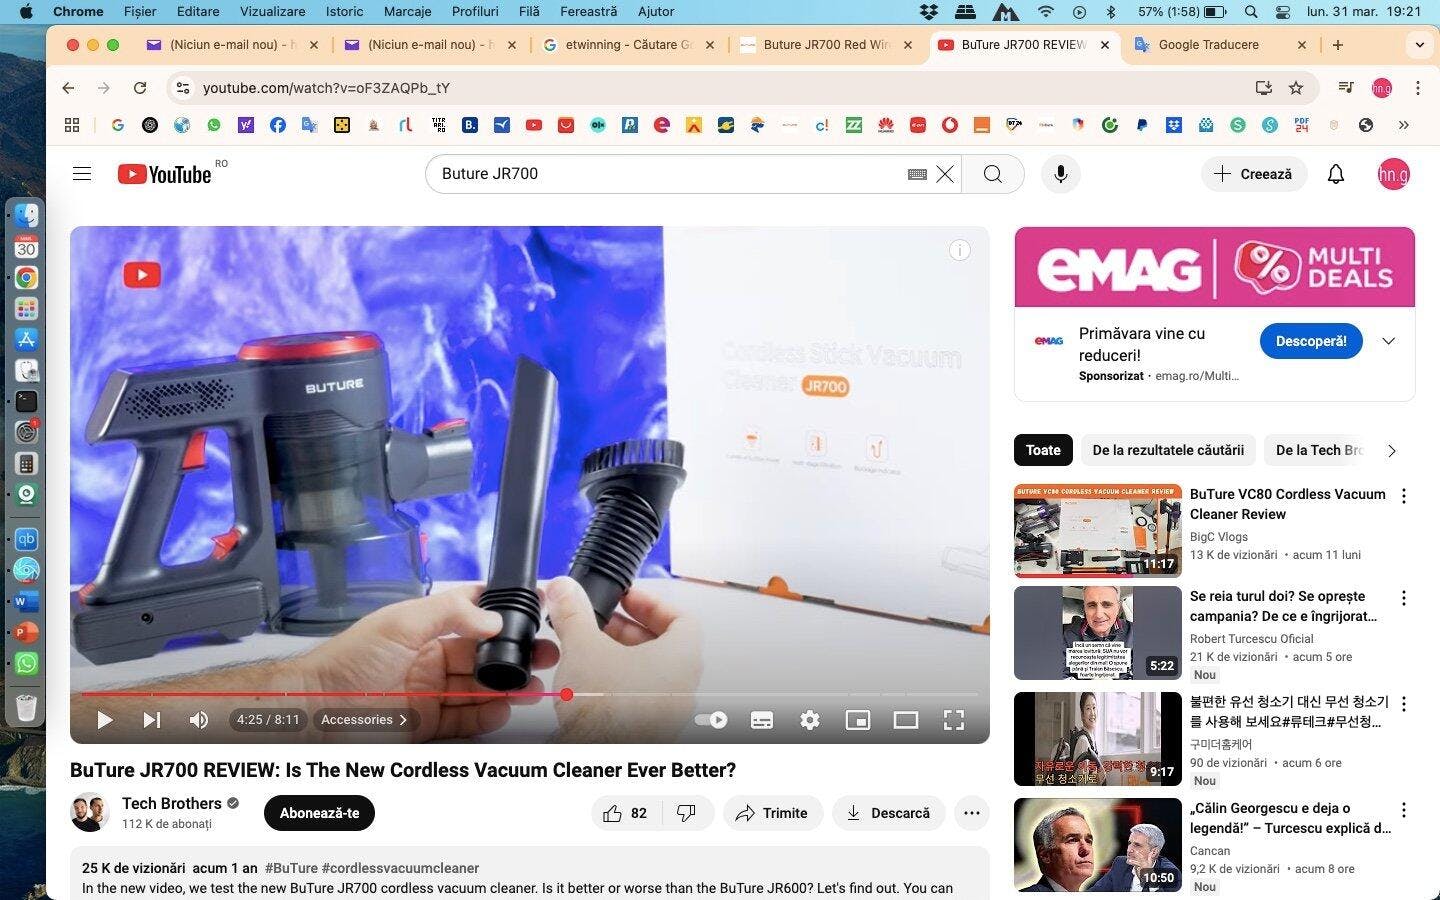Toggle subtitles captions button
Image resolution: width=1440 pixels, height=900 pixels.
761,720
